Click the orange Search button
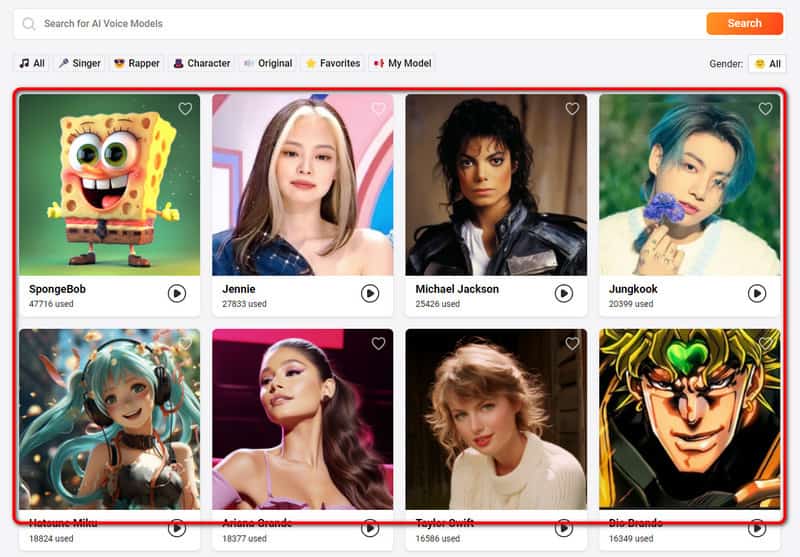Image resolution: width=800 pixels, height=557 pixels. click(744, 23)
